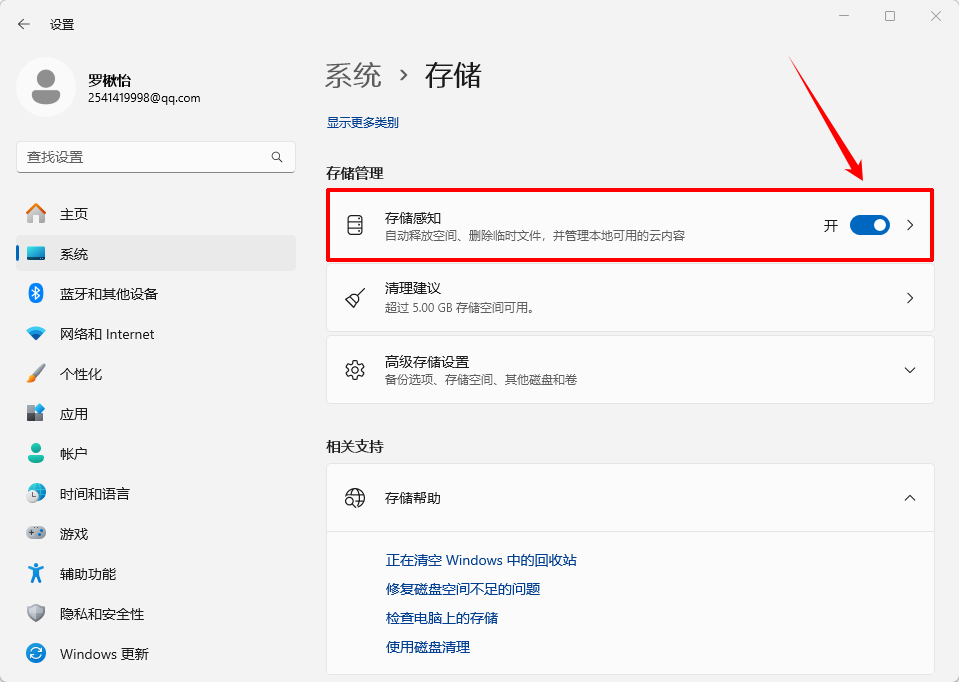Click the Apps icon in the sidebar
Viewport: 959px width, 682px height.
36,413
